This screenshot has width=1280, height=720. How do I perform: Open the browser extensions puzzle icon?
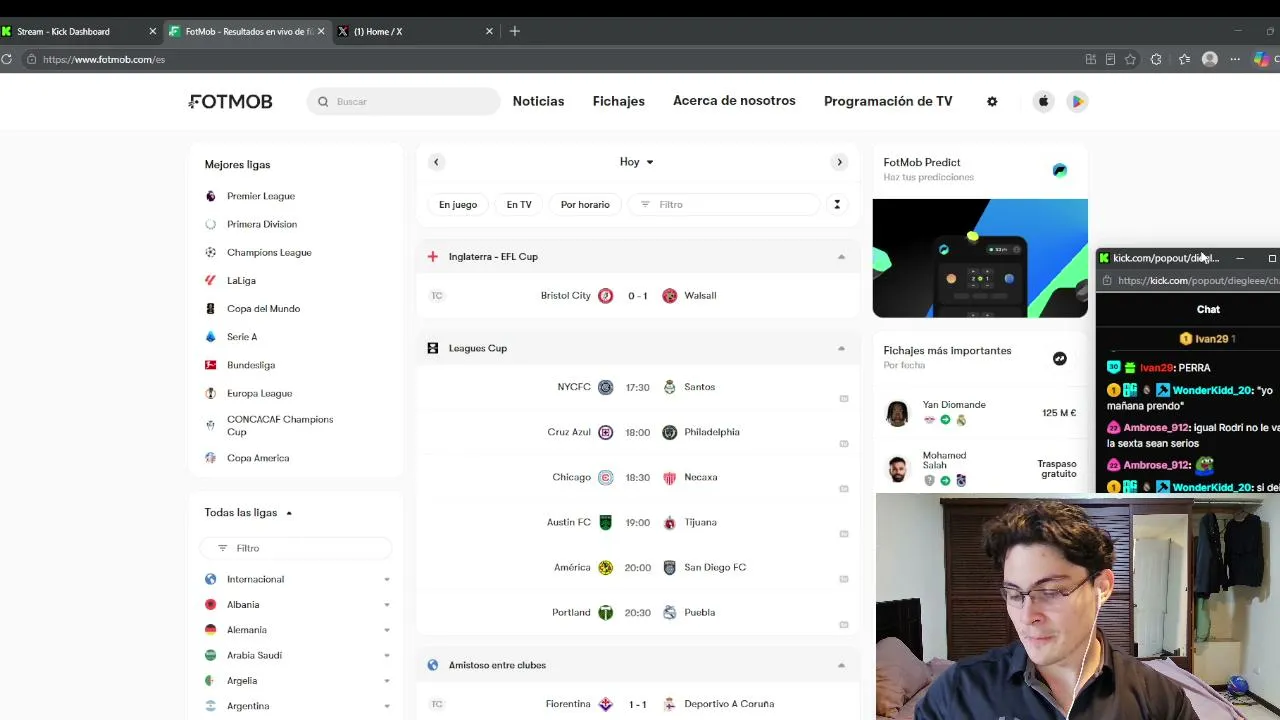1157,59
